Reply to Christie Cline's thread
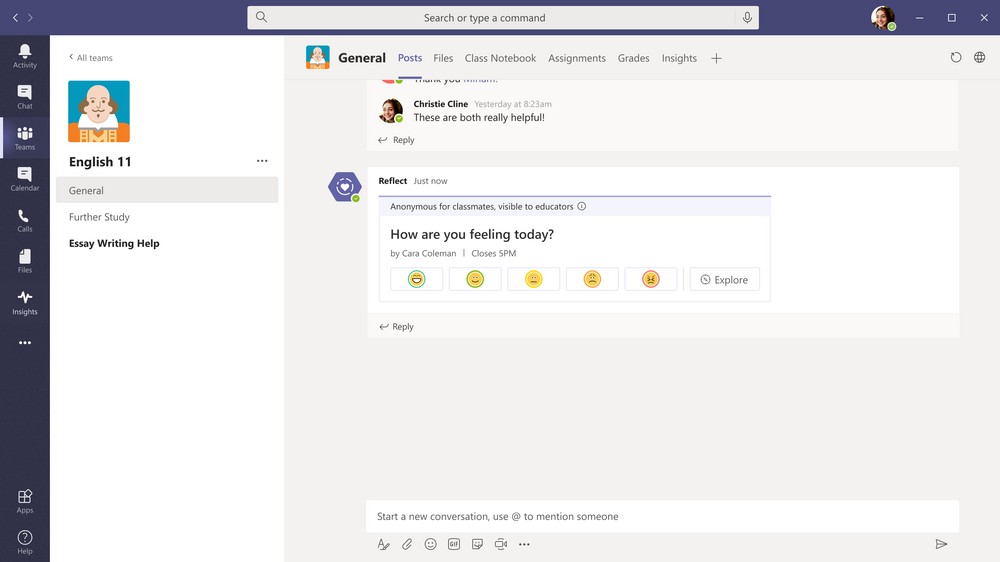The image size is (1000, 562). [396, 140]
